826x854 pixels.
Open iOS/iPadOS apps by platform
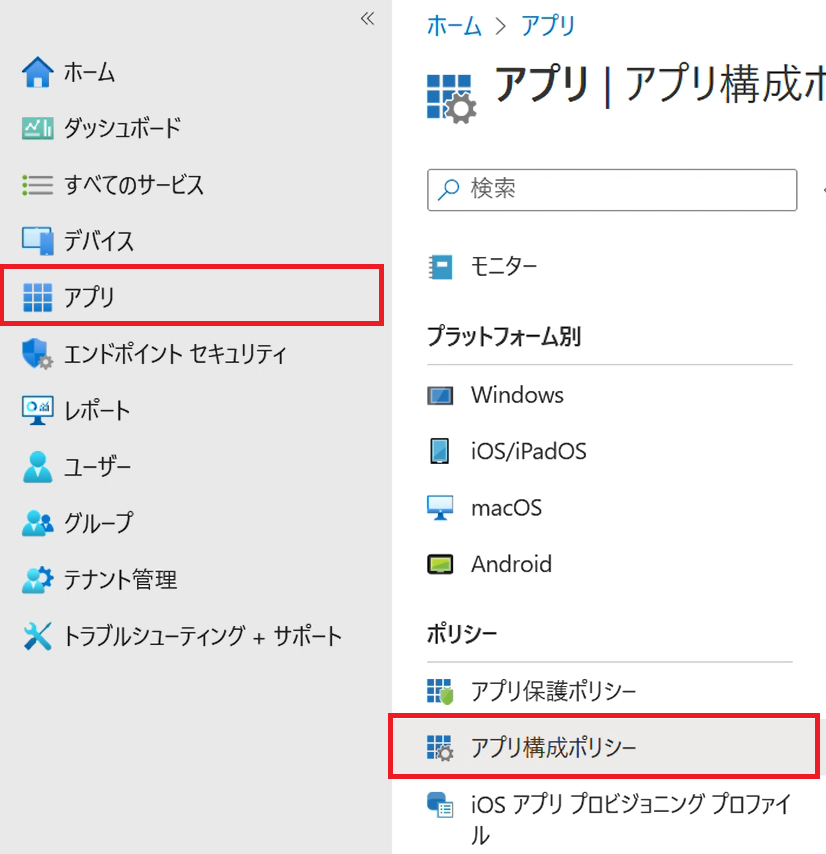529,451
